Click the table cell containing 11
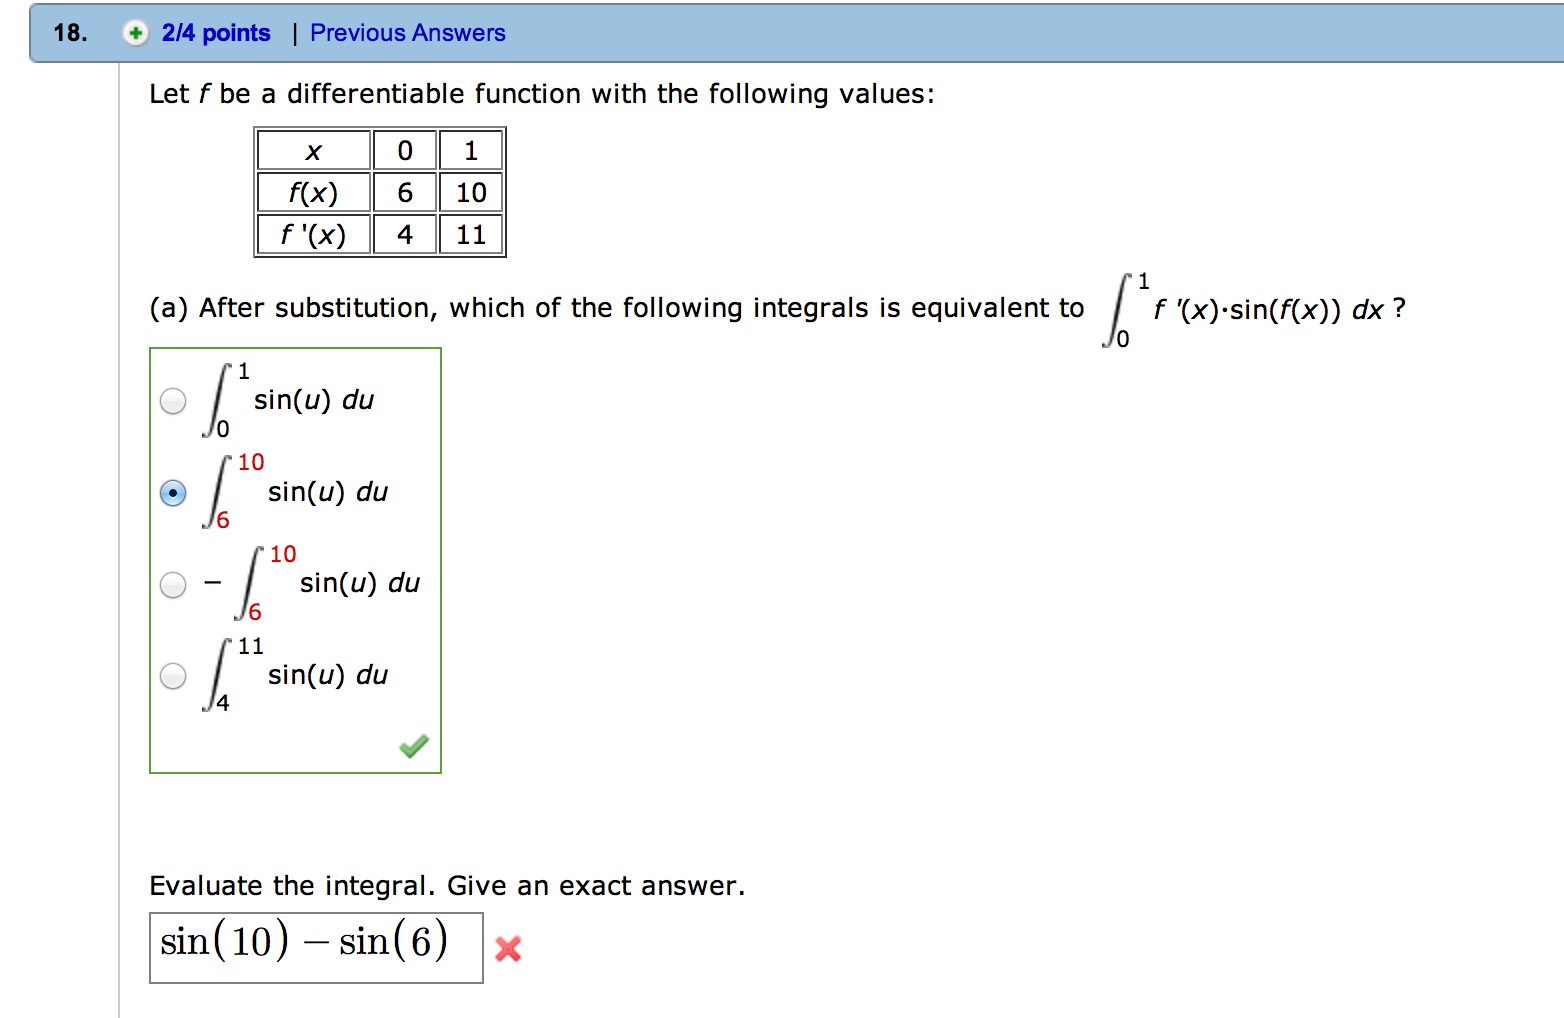 tap(471, 235)
